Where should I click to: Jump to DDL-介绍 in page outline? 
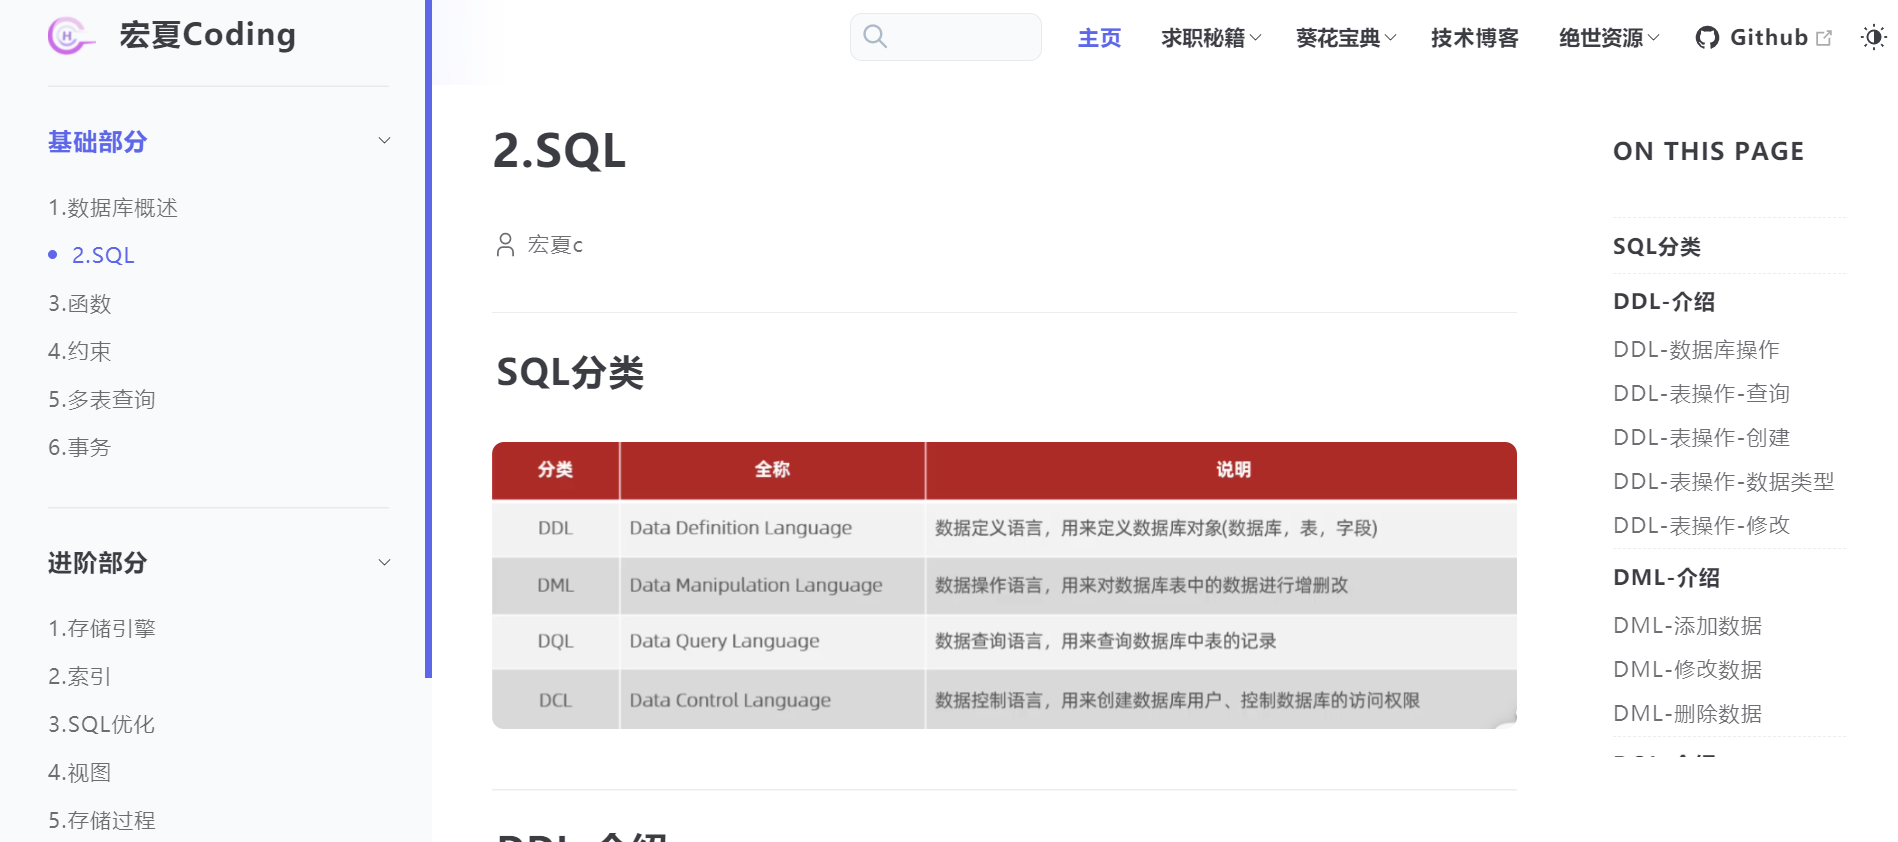(x=1664, y=302)
